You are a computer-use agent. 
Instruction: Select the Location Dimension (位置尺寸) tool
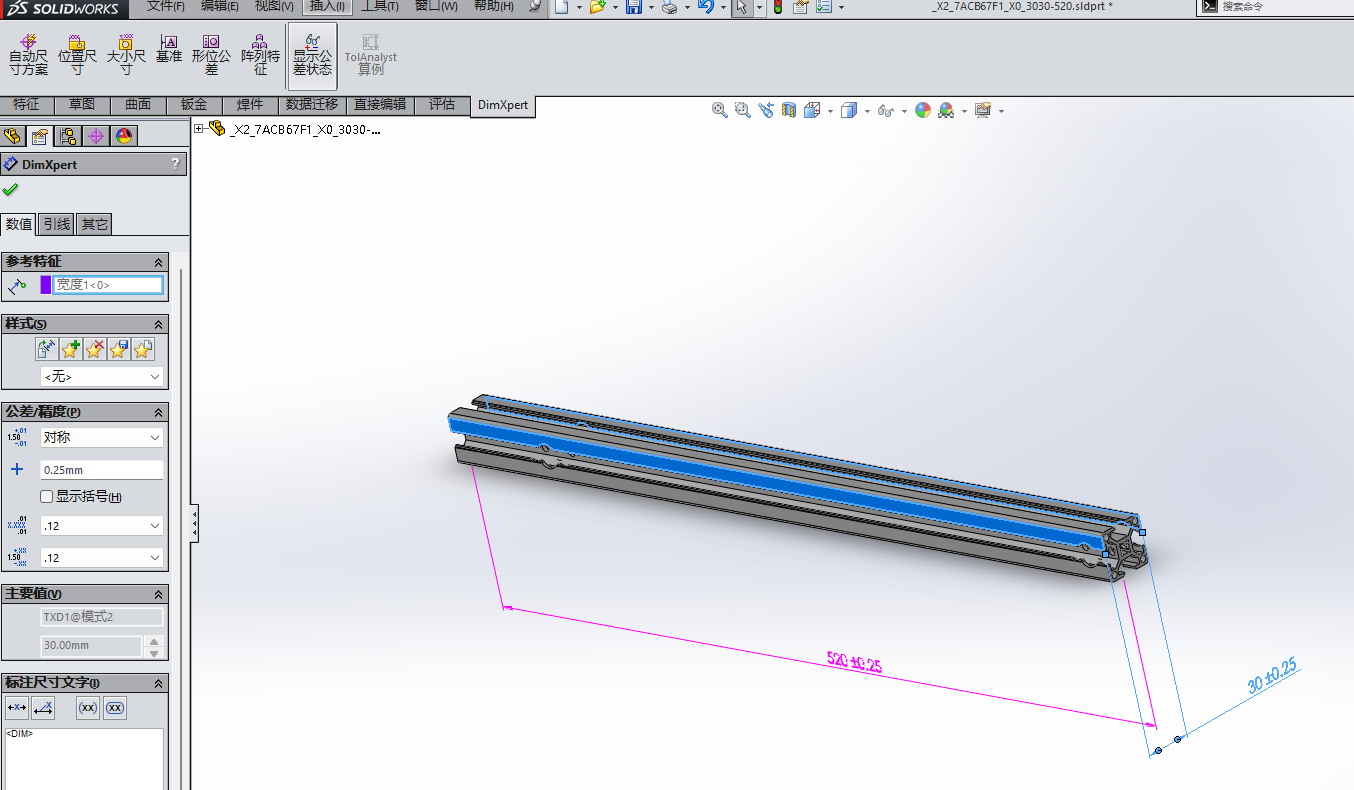pos(77,55)
